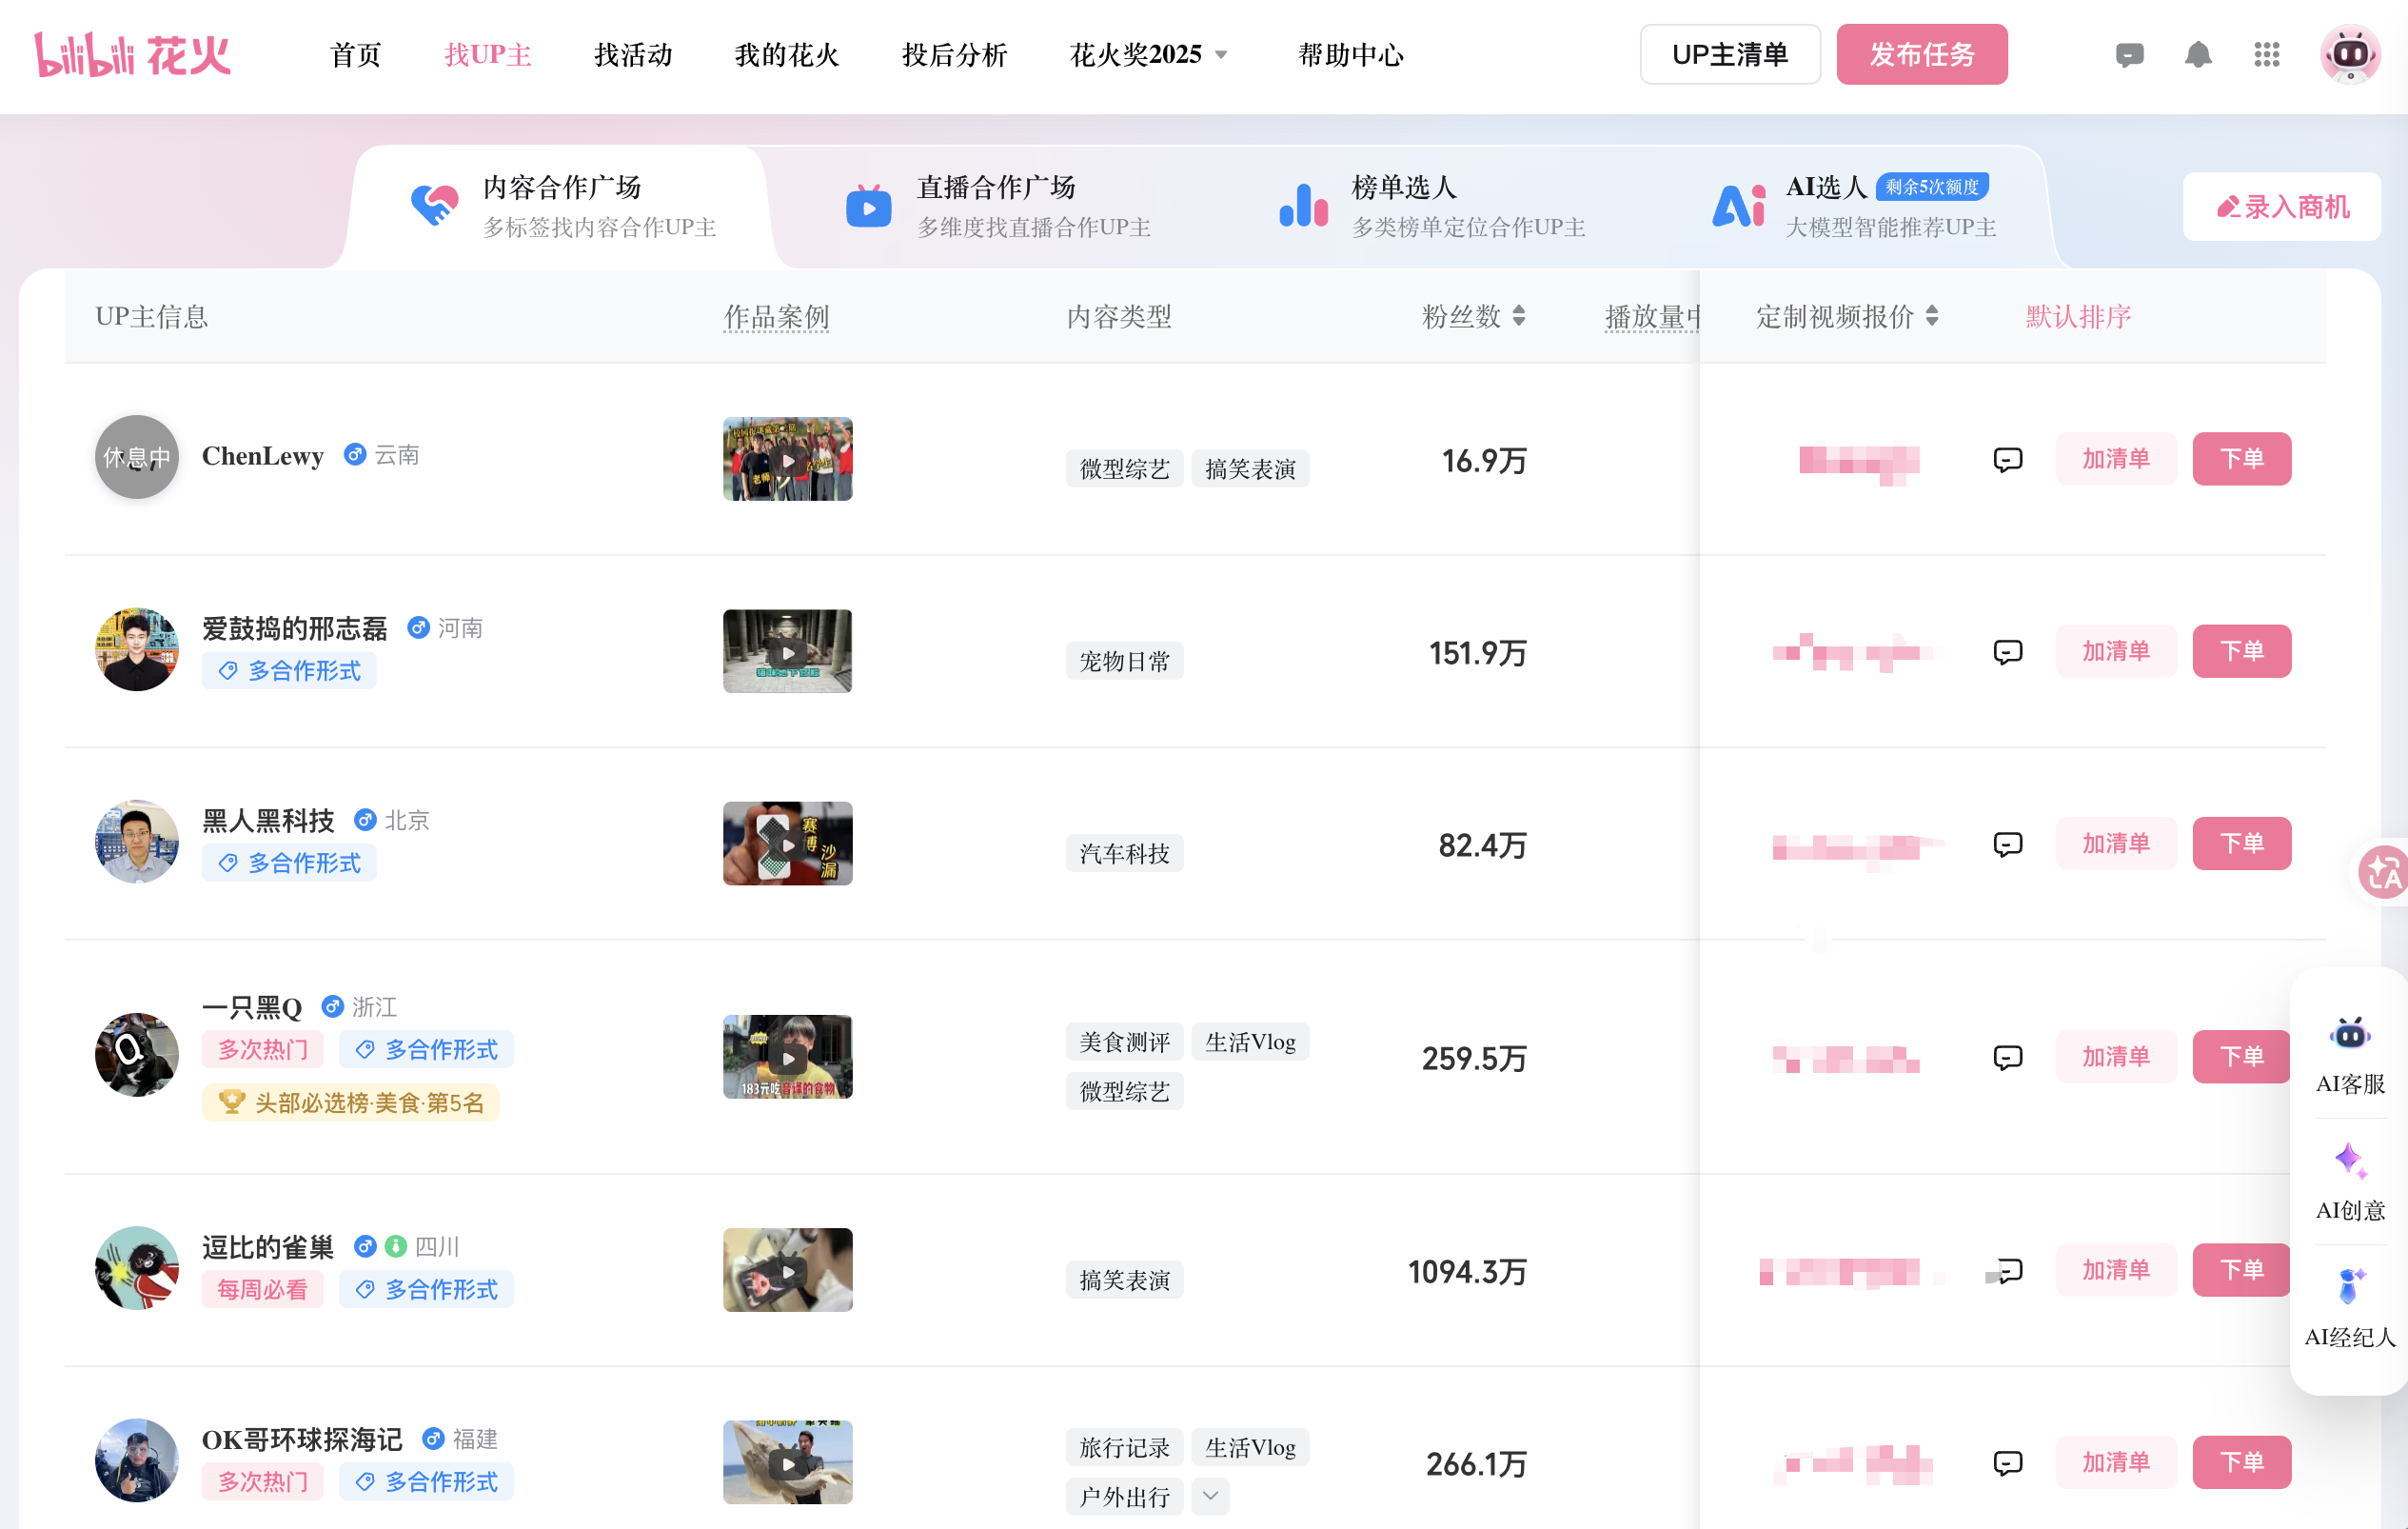Screen dimensions: 2408x1529
Task: Play 逗比的雀巢's sample video thumbnail
Action: click(x=788, y=1270)
